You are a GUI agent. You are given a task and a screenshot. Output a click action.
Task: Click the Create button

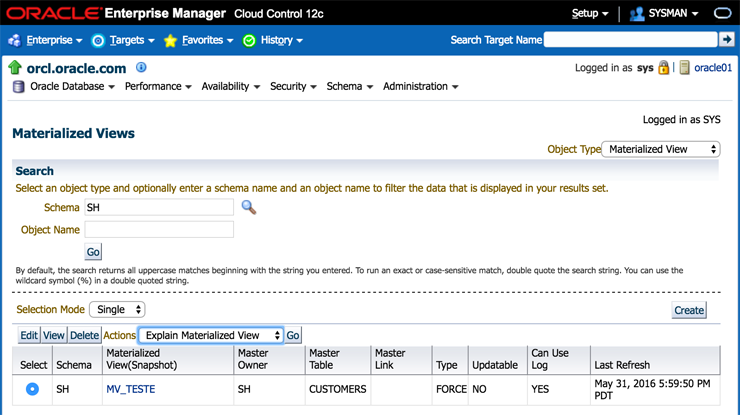(689, 310)
